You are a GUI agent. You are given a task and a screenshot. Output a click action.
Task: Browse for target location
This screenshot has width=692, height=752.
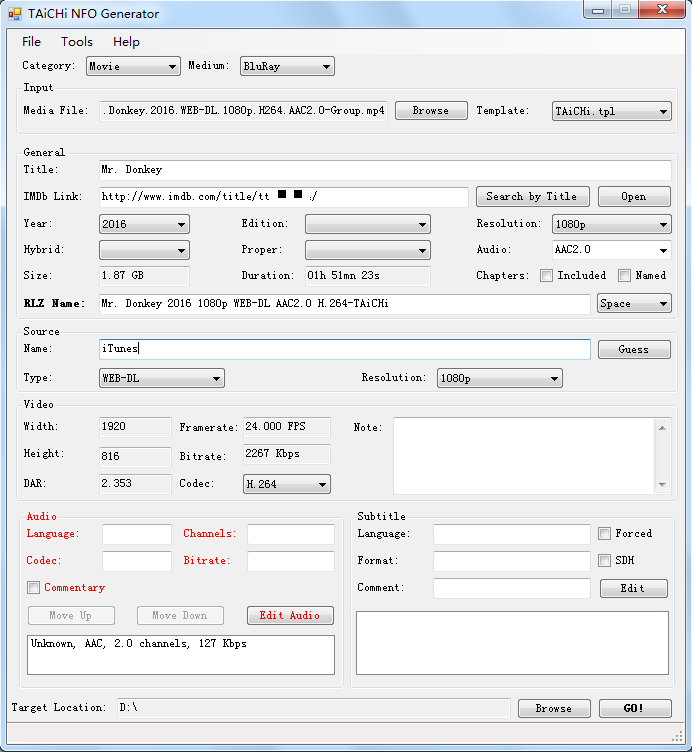click(554, 708)
